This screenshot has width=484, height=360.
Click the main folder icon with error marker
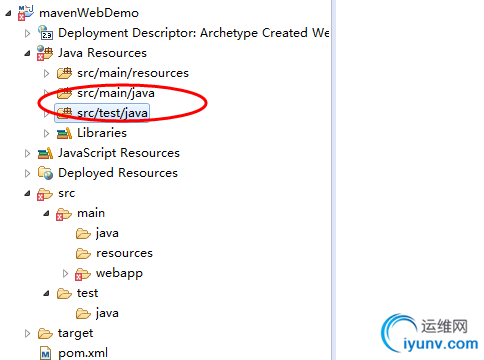click(x=64, y=214)
